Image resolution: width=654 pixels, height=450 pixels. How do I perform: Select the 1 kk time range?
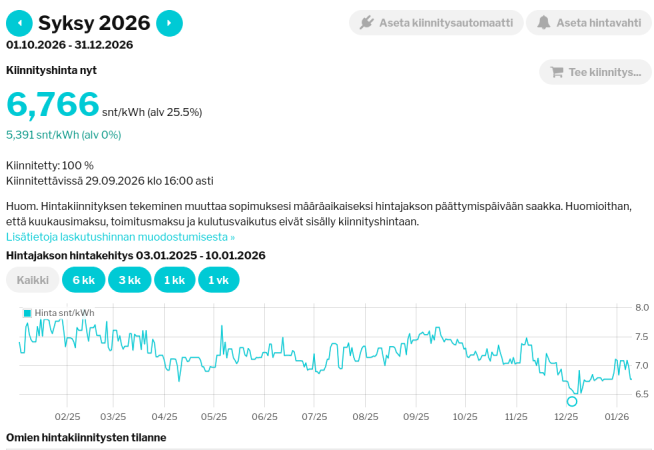point(174,280)
